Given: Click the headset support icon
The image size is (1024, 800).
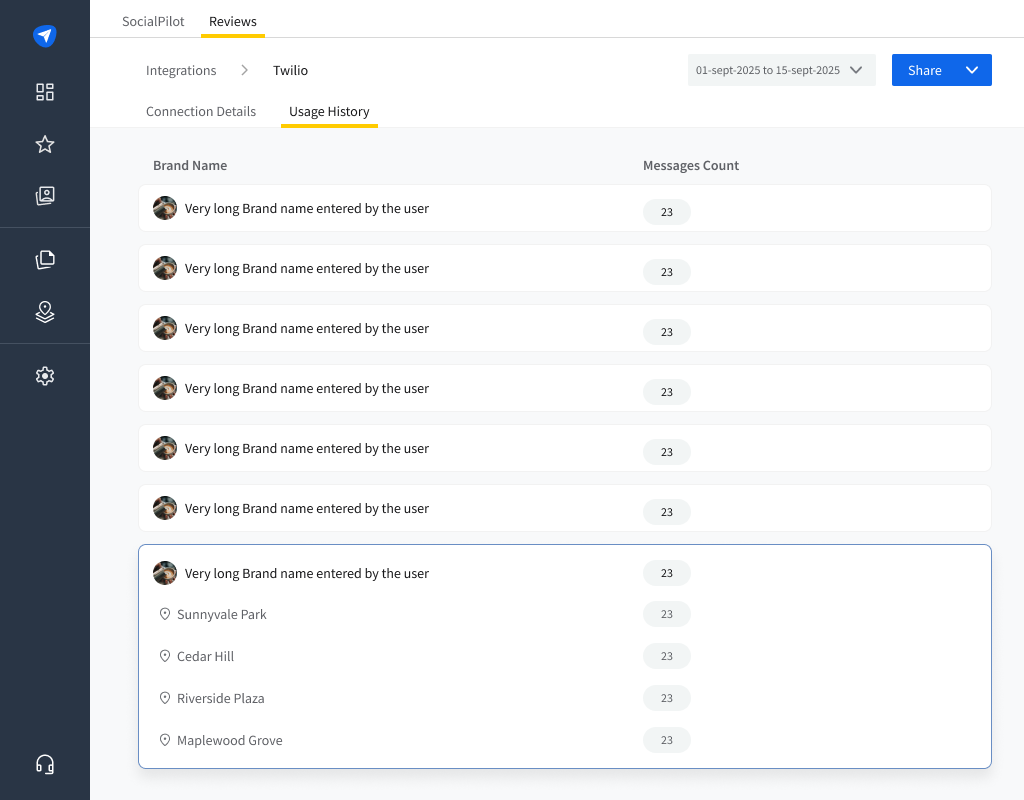Looking at the screenshot, I should [44, 764].
